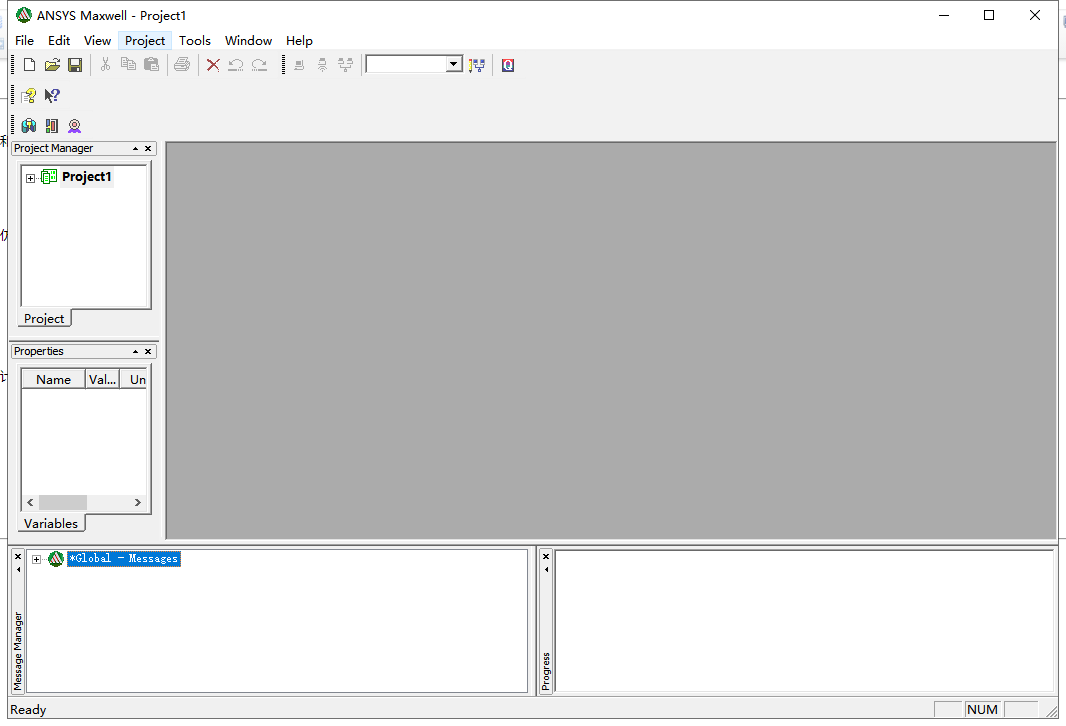Viewport: 1066px width, 726px height.
Task: Click the Undo toolbar icon
Action: point(235,64)
